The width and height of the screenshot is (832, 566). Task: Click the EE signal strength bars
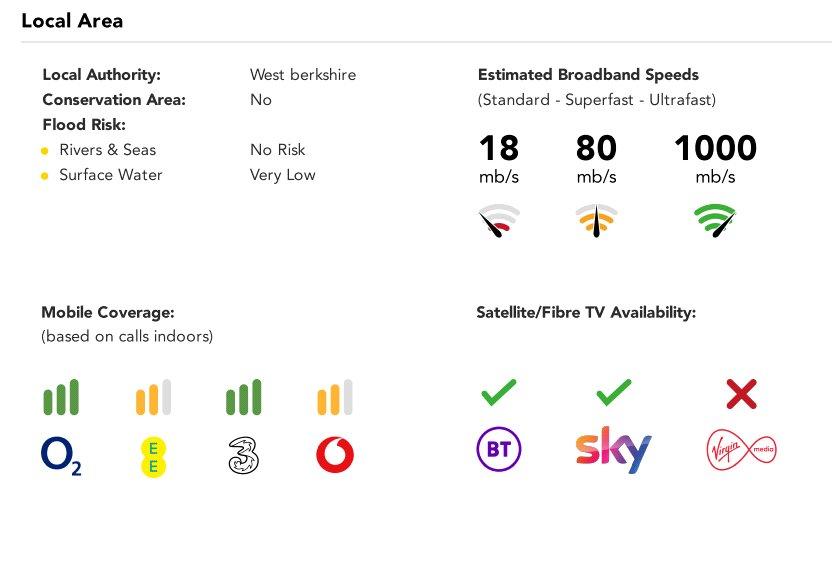[x=153, y=397]
